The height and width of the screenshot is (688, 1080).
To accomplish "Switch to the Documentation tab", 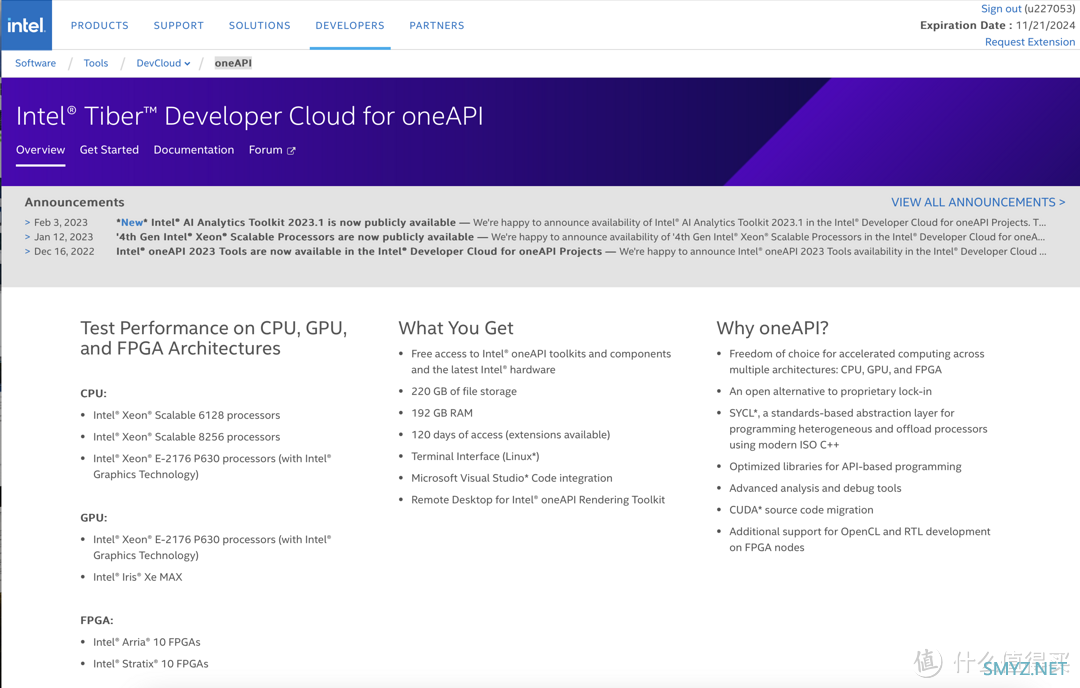I will pyautogui.click(x=194, y=149).
